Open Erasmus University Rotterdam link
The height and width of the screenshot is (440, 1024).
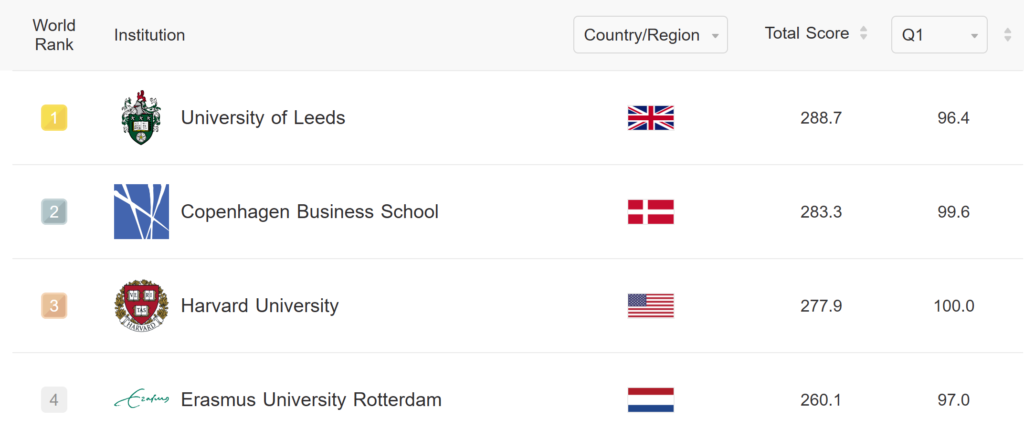[x=311, y=400]
